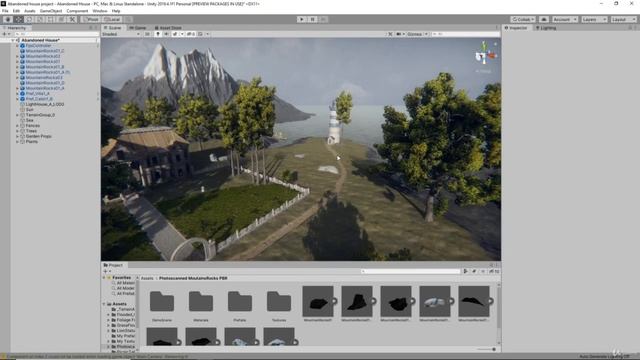The image size is (640, 360).
Task: Open the GameObject menu
Action: tap(51, 11)
